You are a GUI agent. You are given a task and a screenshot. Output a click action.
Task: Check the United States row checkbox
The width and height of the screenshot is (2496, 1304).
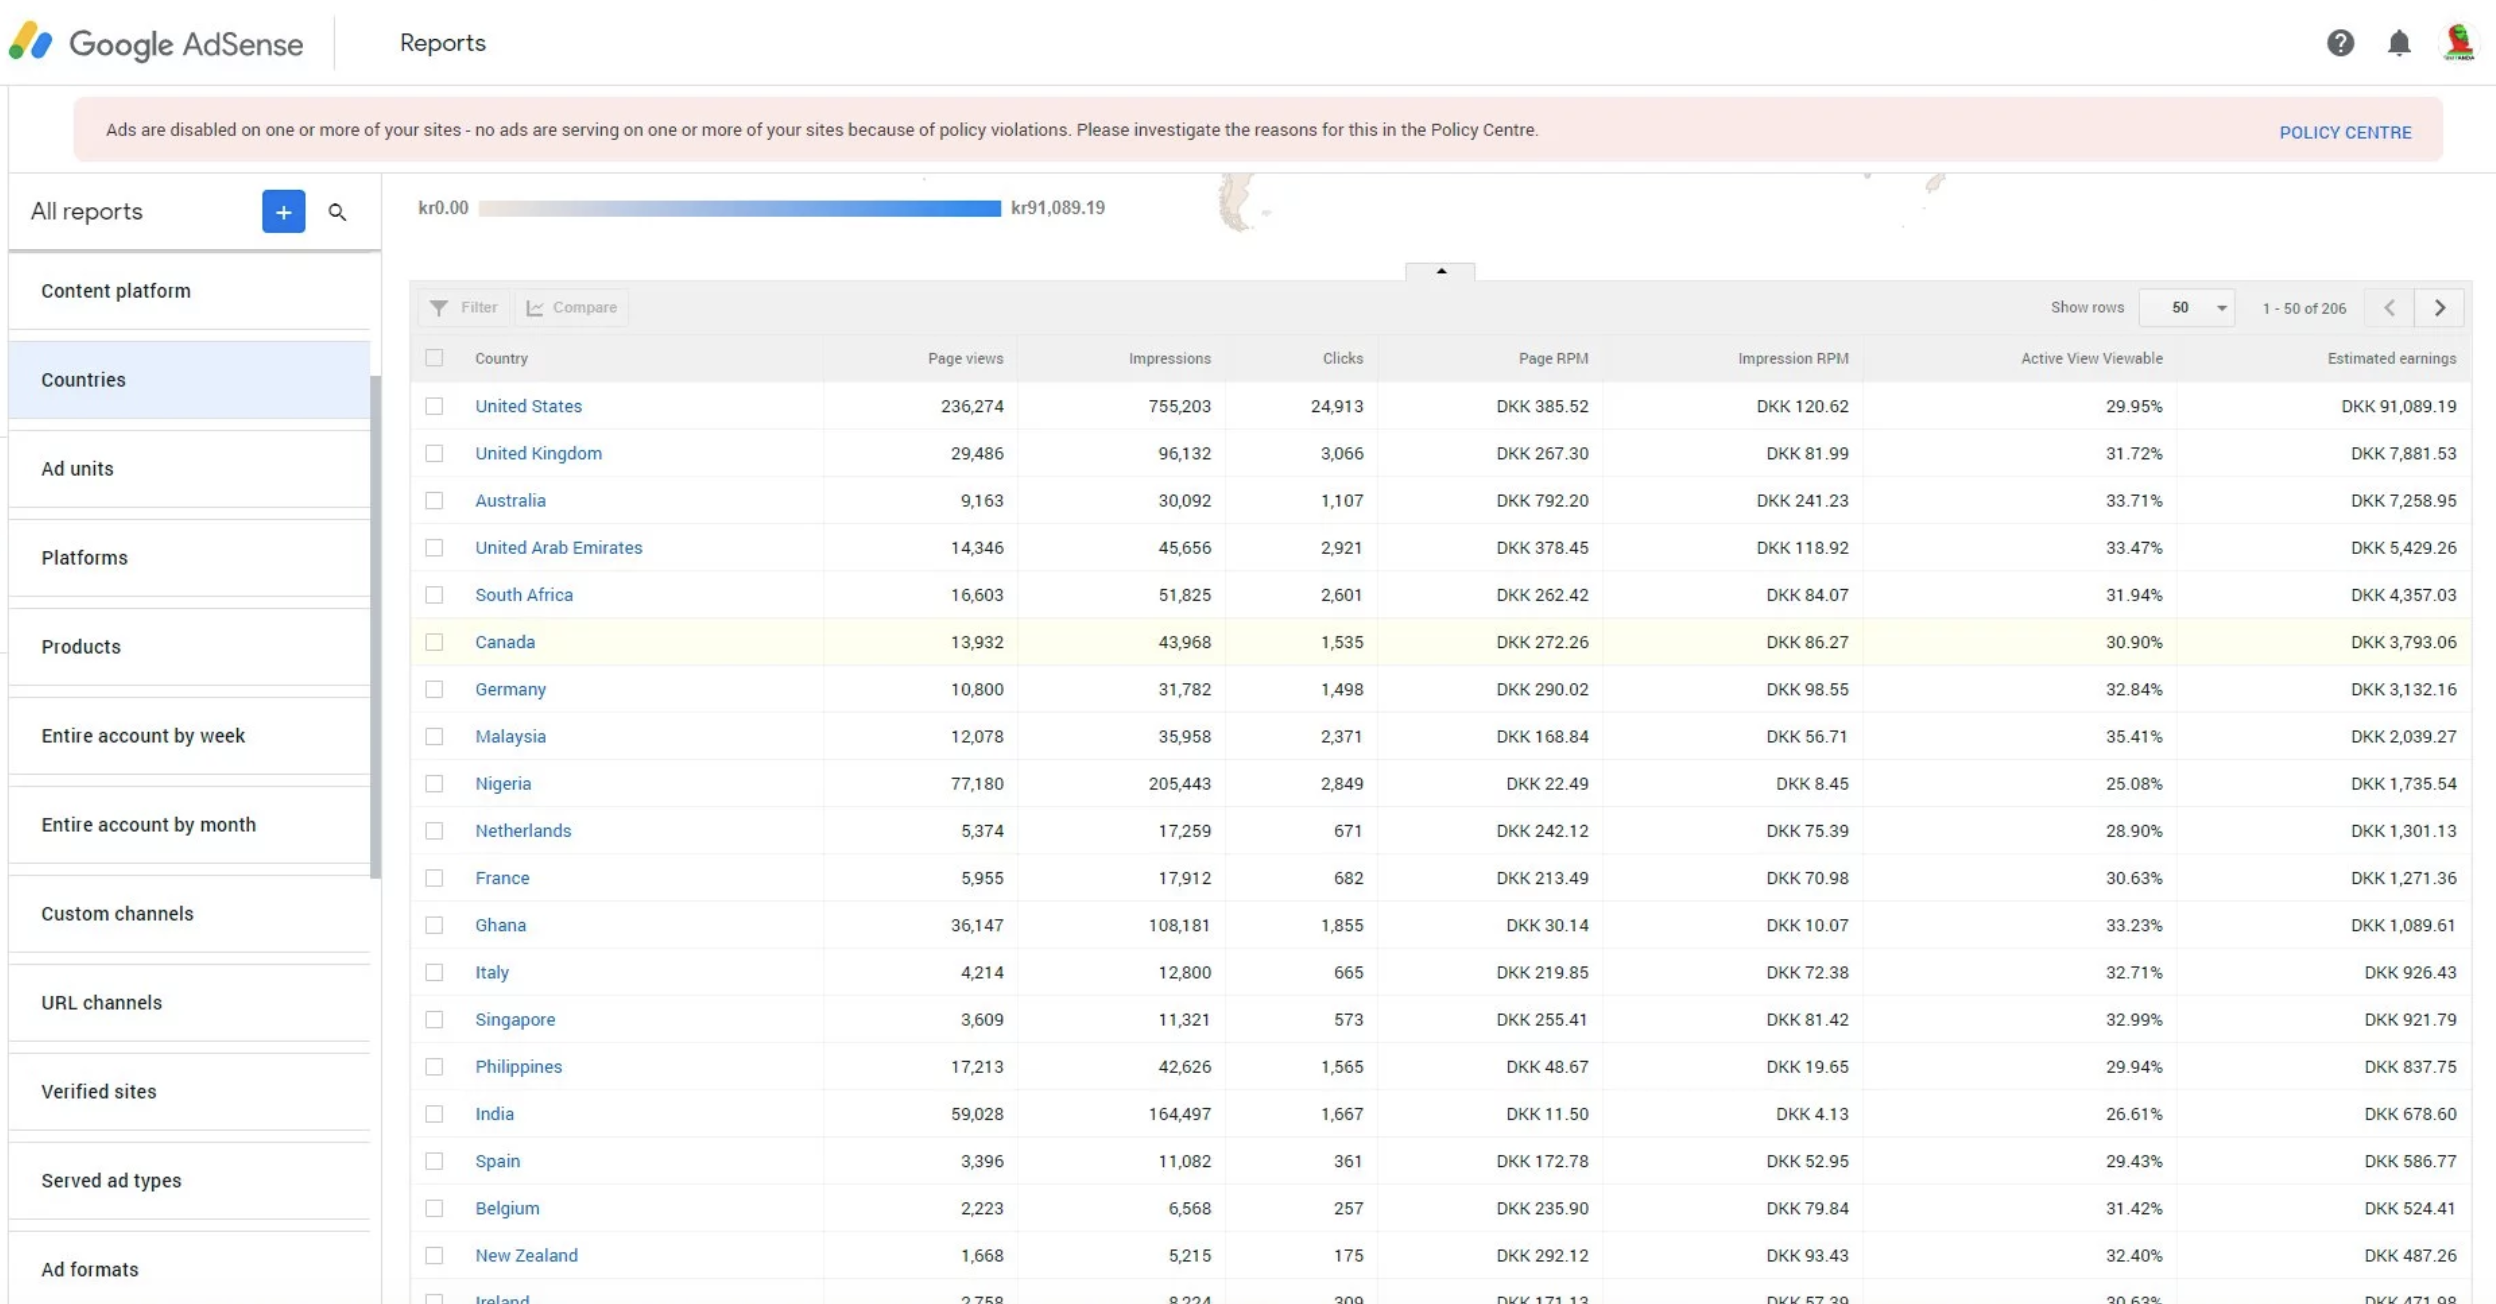434,406
